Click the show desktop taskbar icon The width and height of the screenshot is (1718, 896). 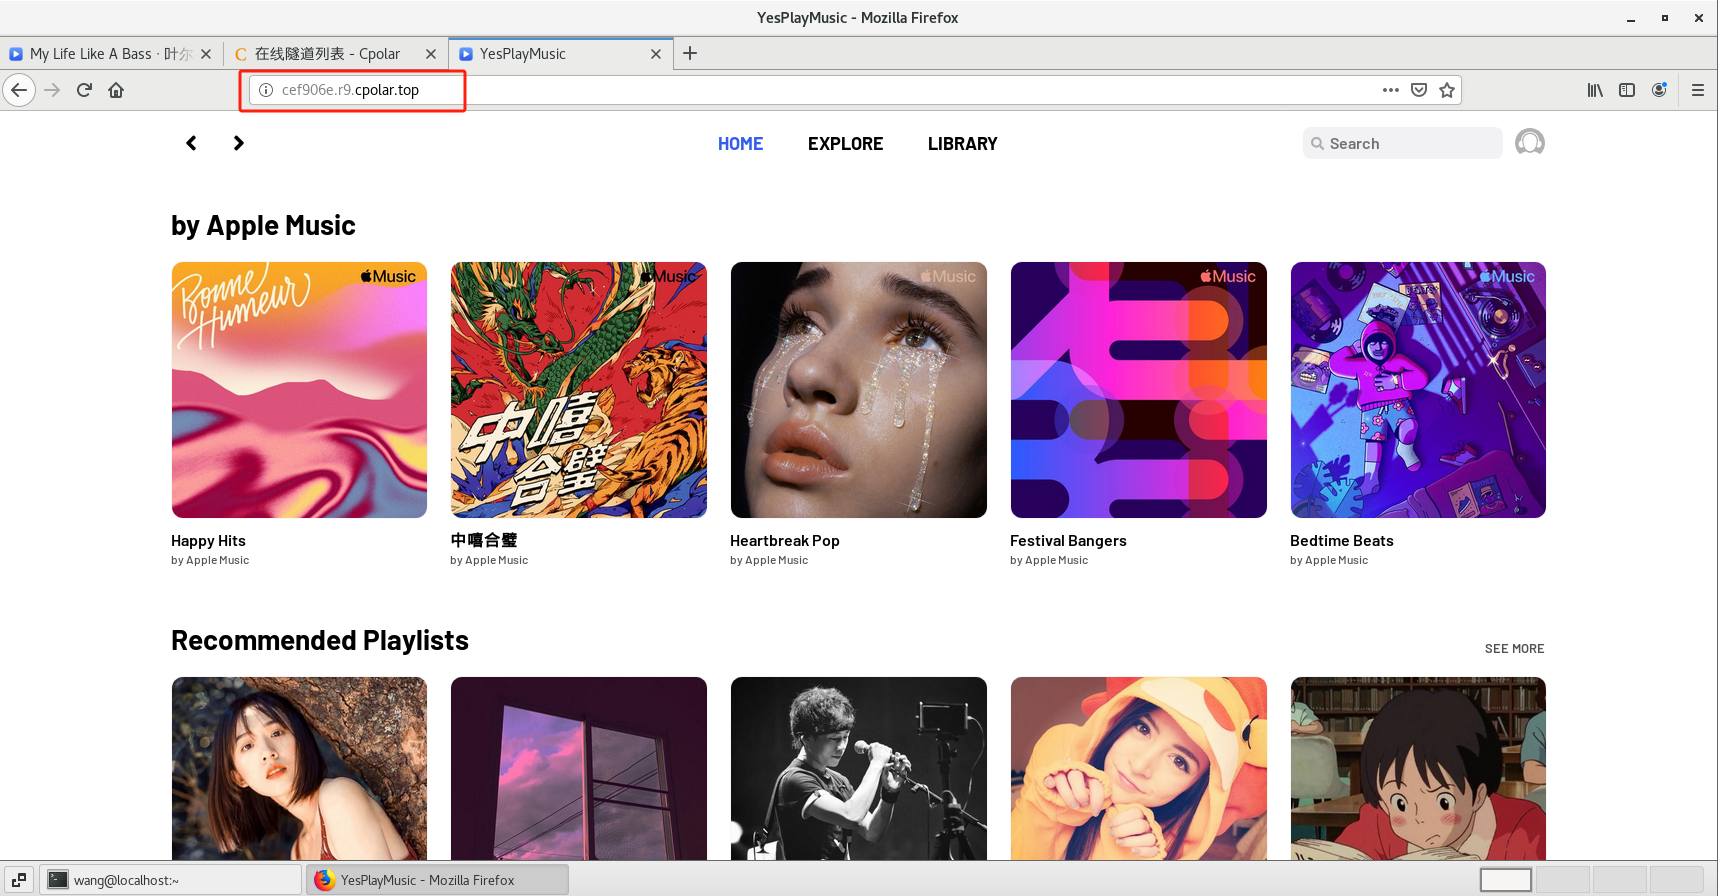click(x=19, y=880)
